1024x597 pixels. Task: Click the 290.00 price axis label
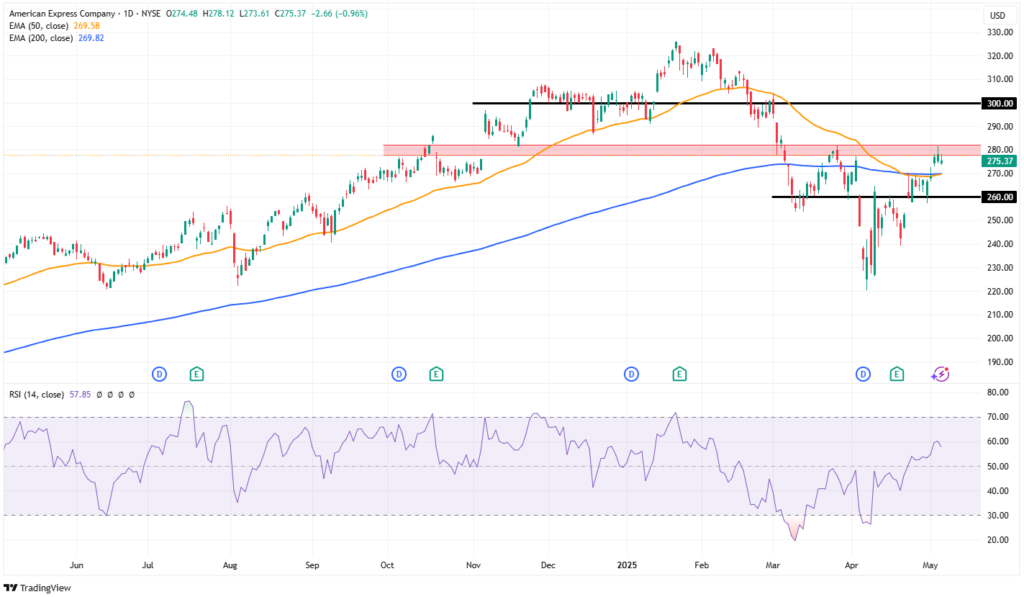1000,126
